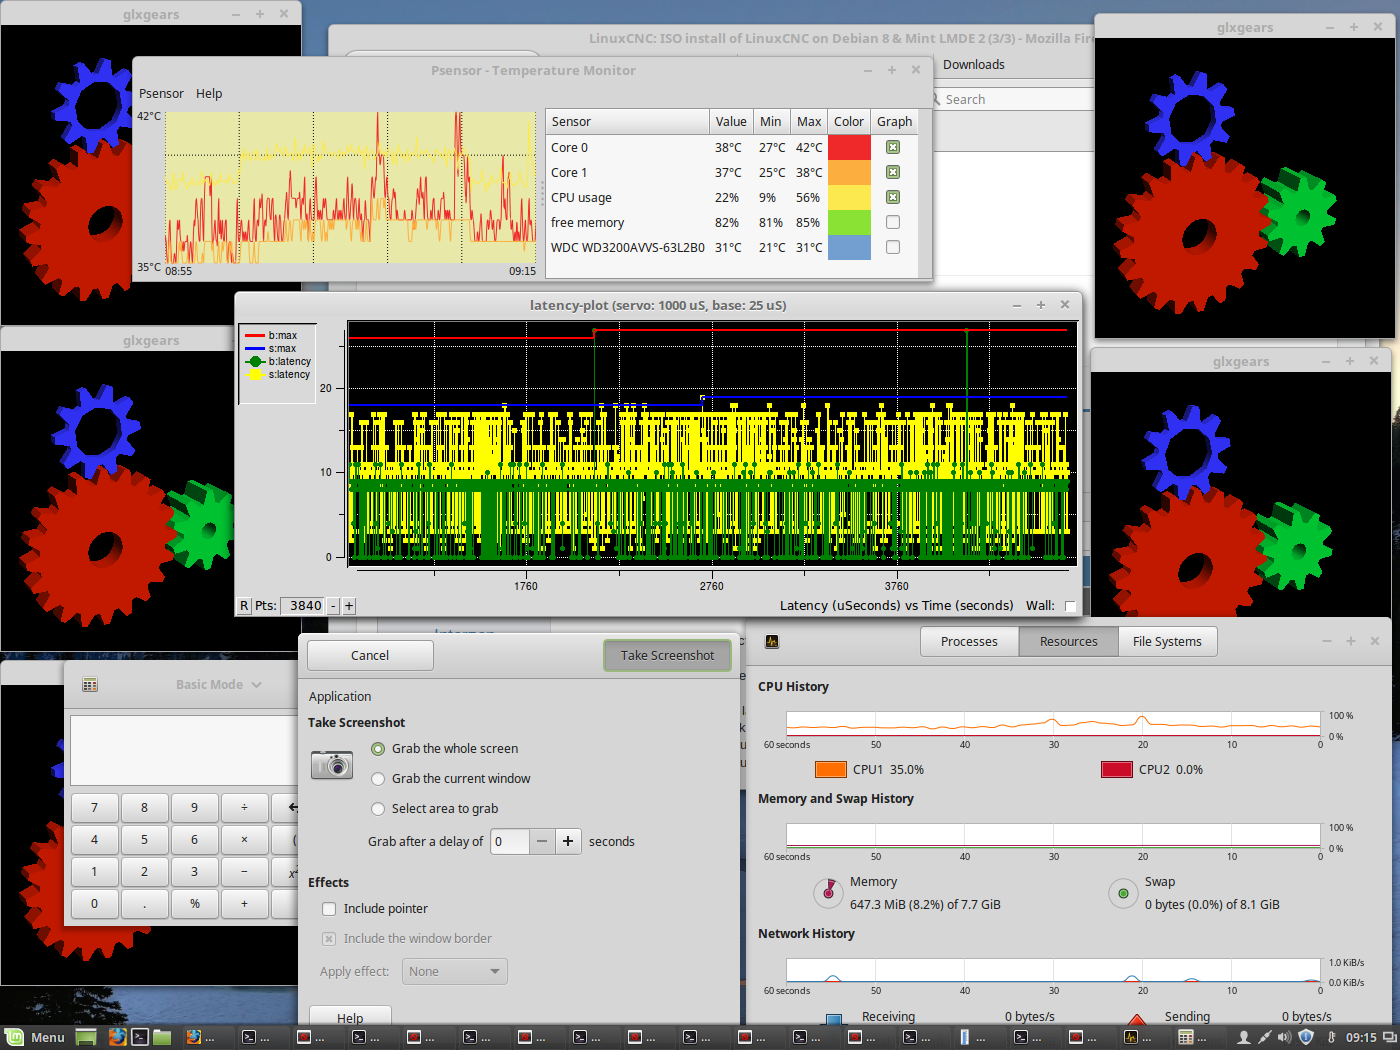Increase screenshot delay with plus stepper
1400x1050 pixels.
568,842
